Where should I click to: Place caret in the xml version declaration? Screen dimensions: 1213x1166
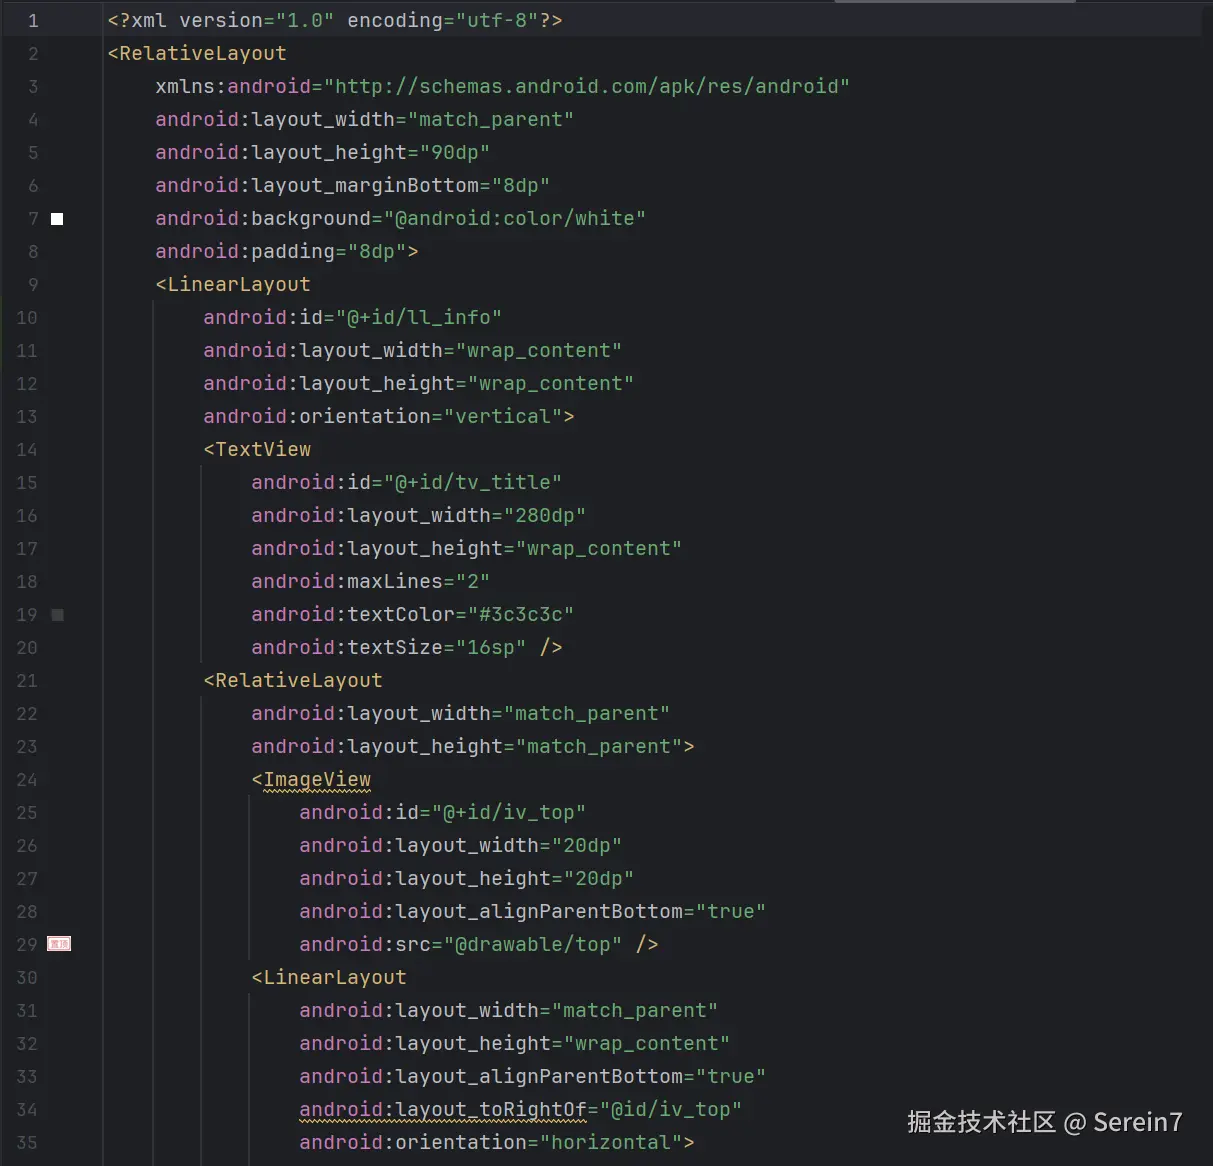[335, 20]
